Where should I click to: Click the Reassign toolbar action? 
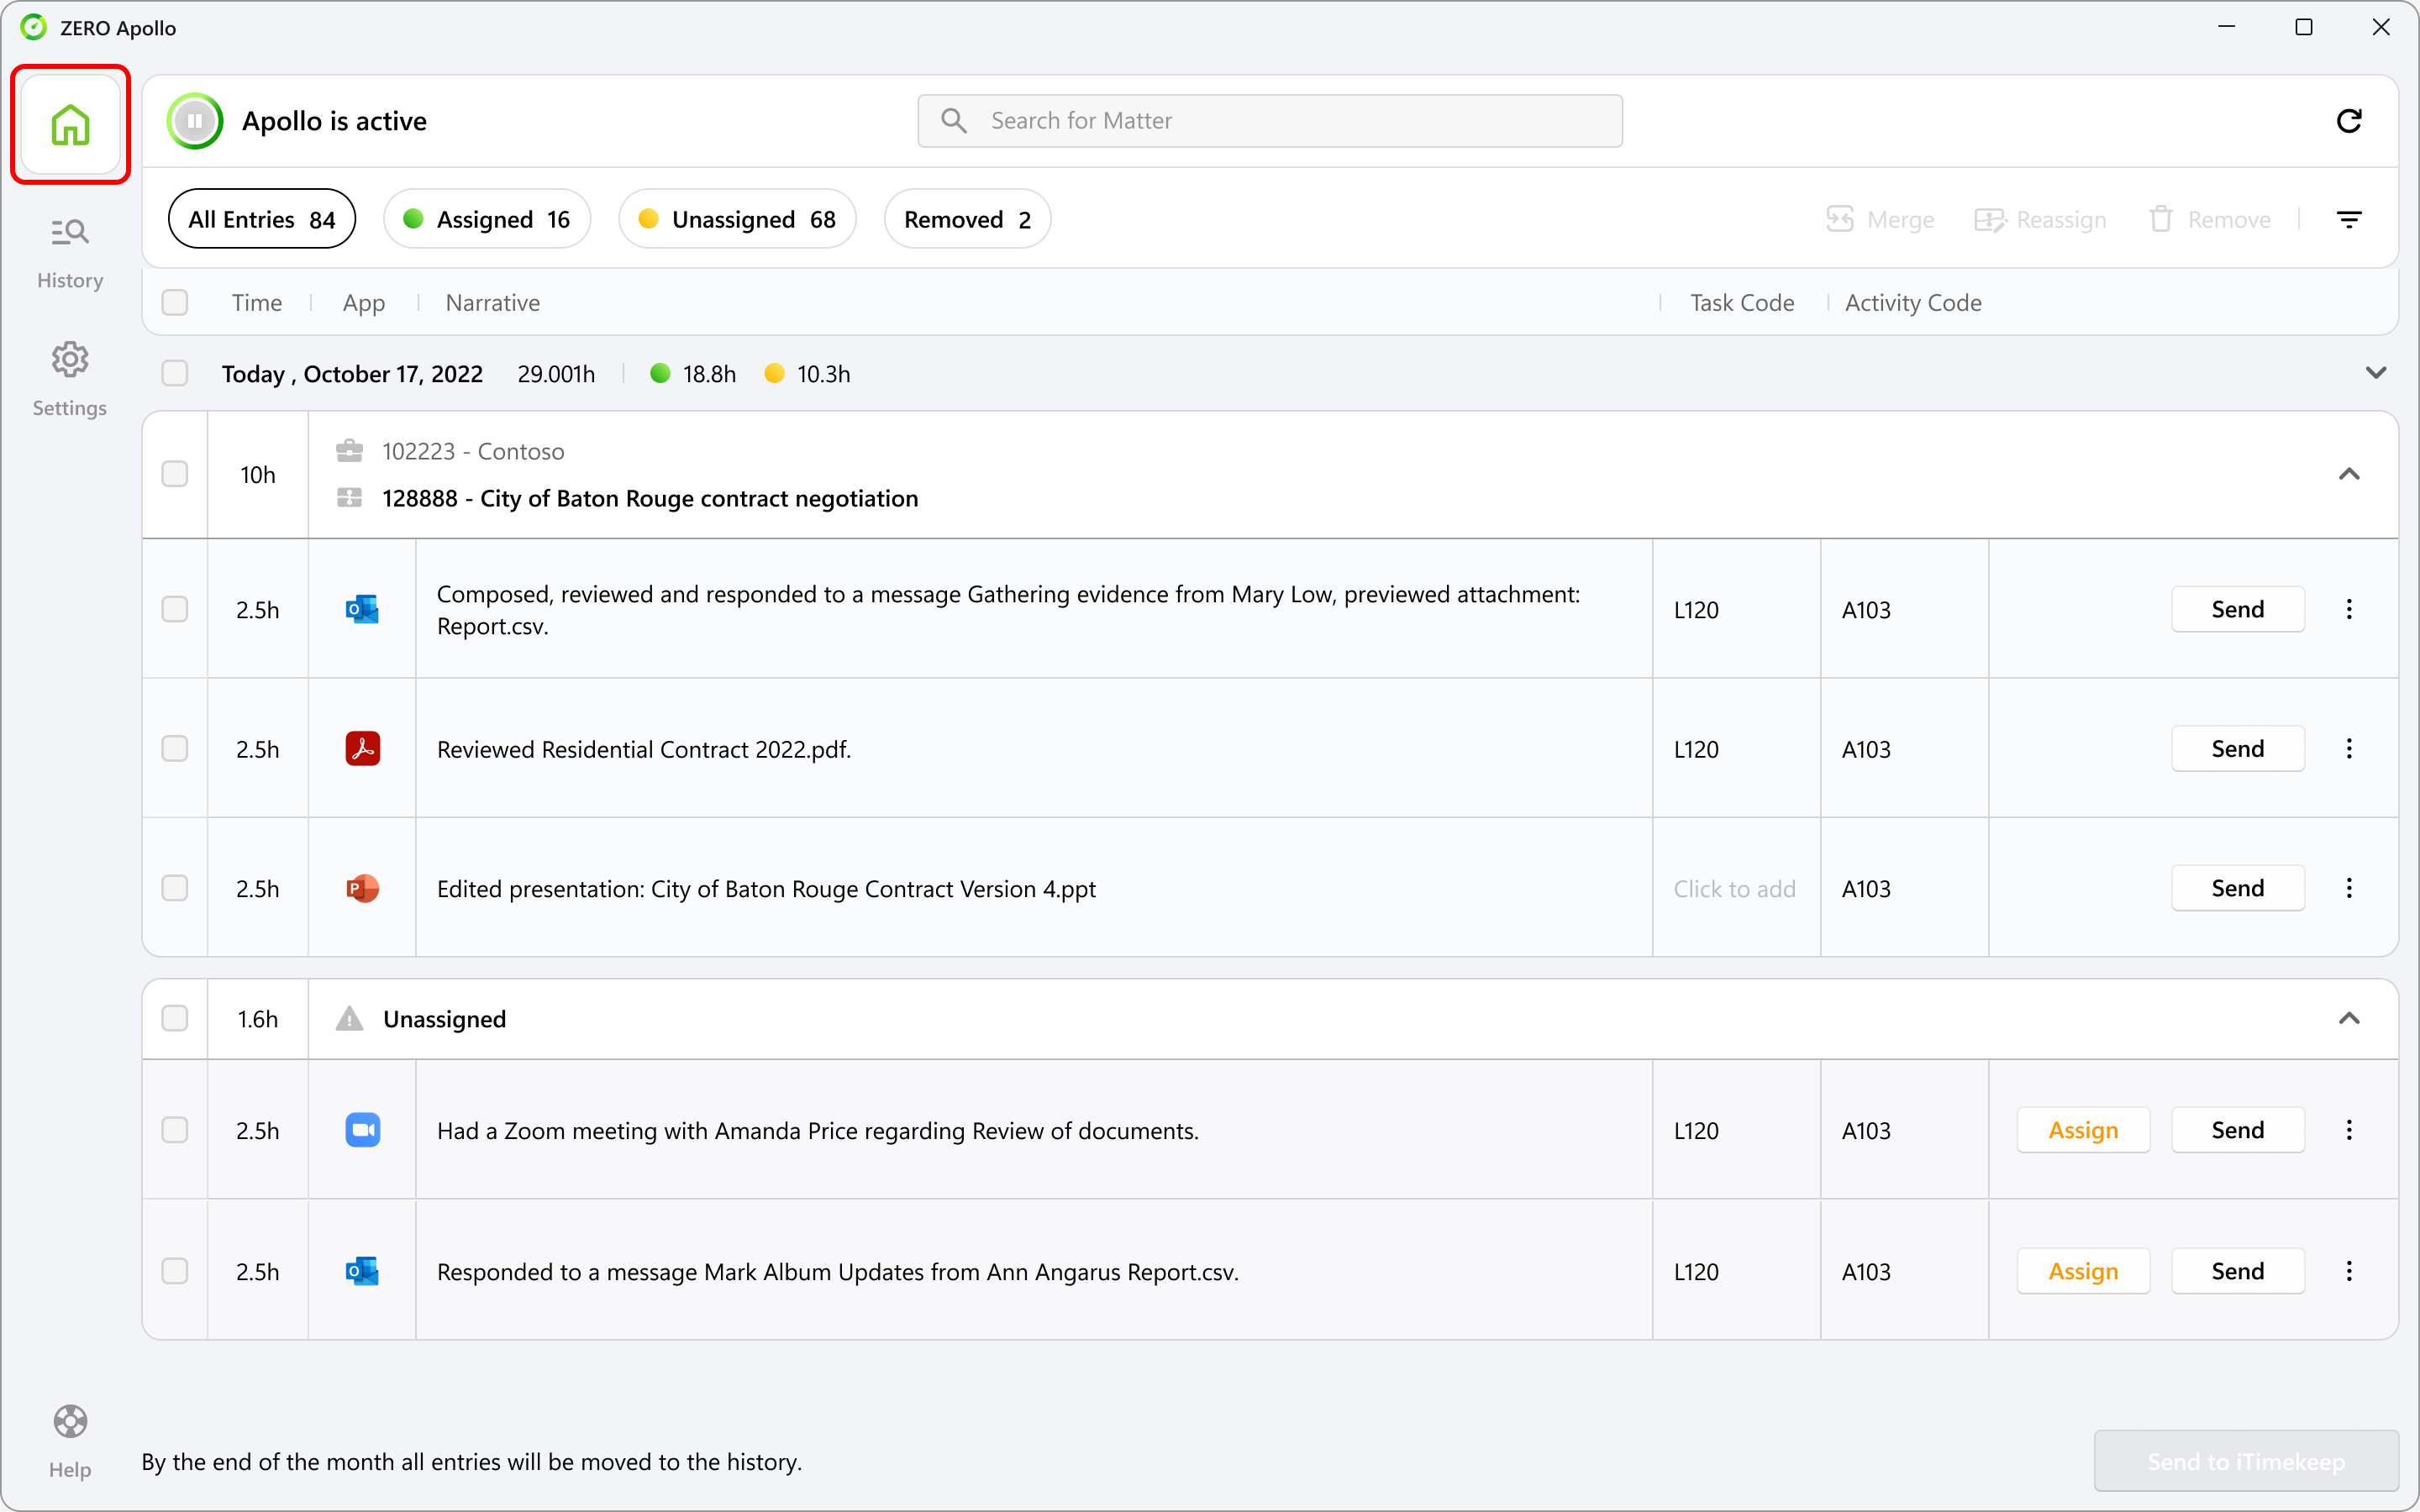click(x=2040, y=219)
